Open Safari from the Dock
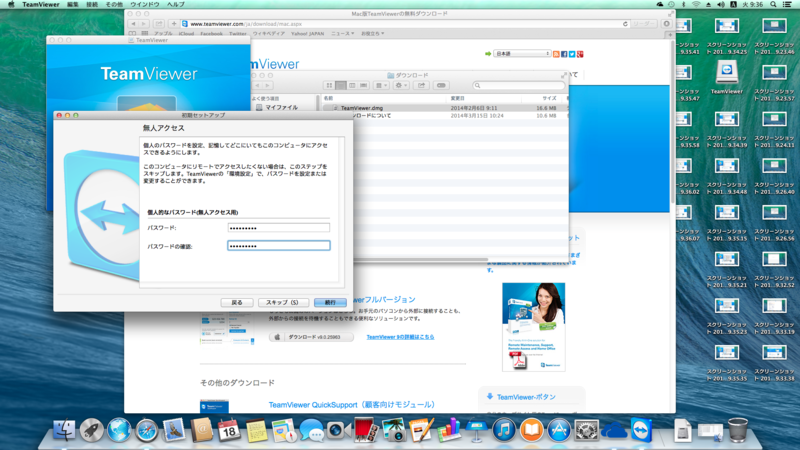This screenshot has width=800, height=450. [146, 430]
